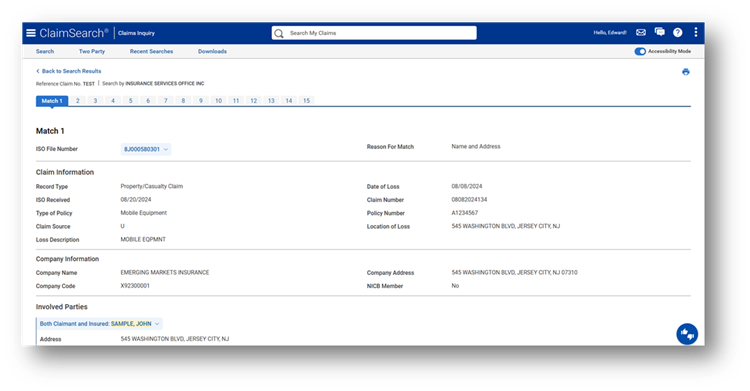Viewport: 750px width, 391px height.
Task: Click into Search My Claims field
Action: pos(374,33)
